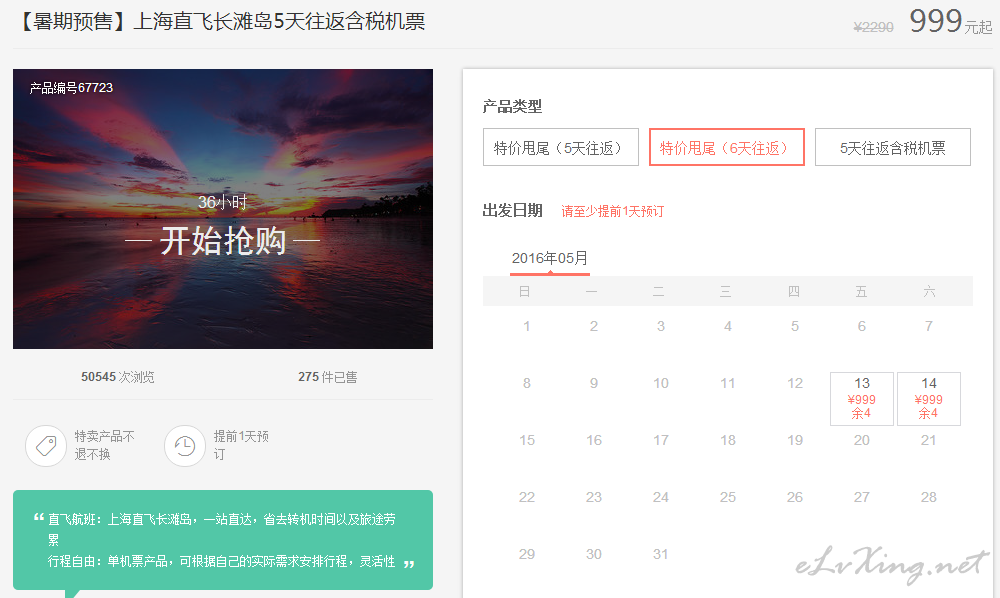Choose departure date May 13 priced ¥999
1000x598 pixels.
(x=862, y=398)
